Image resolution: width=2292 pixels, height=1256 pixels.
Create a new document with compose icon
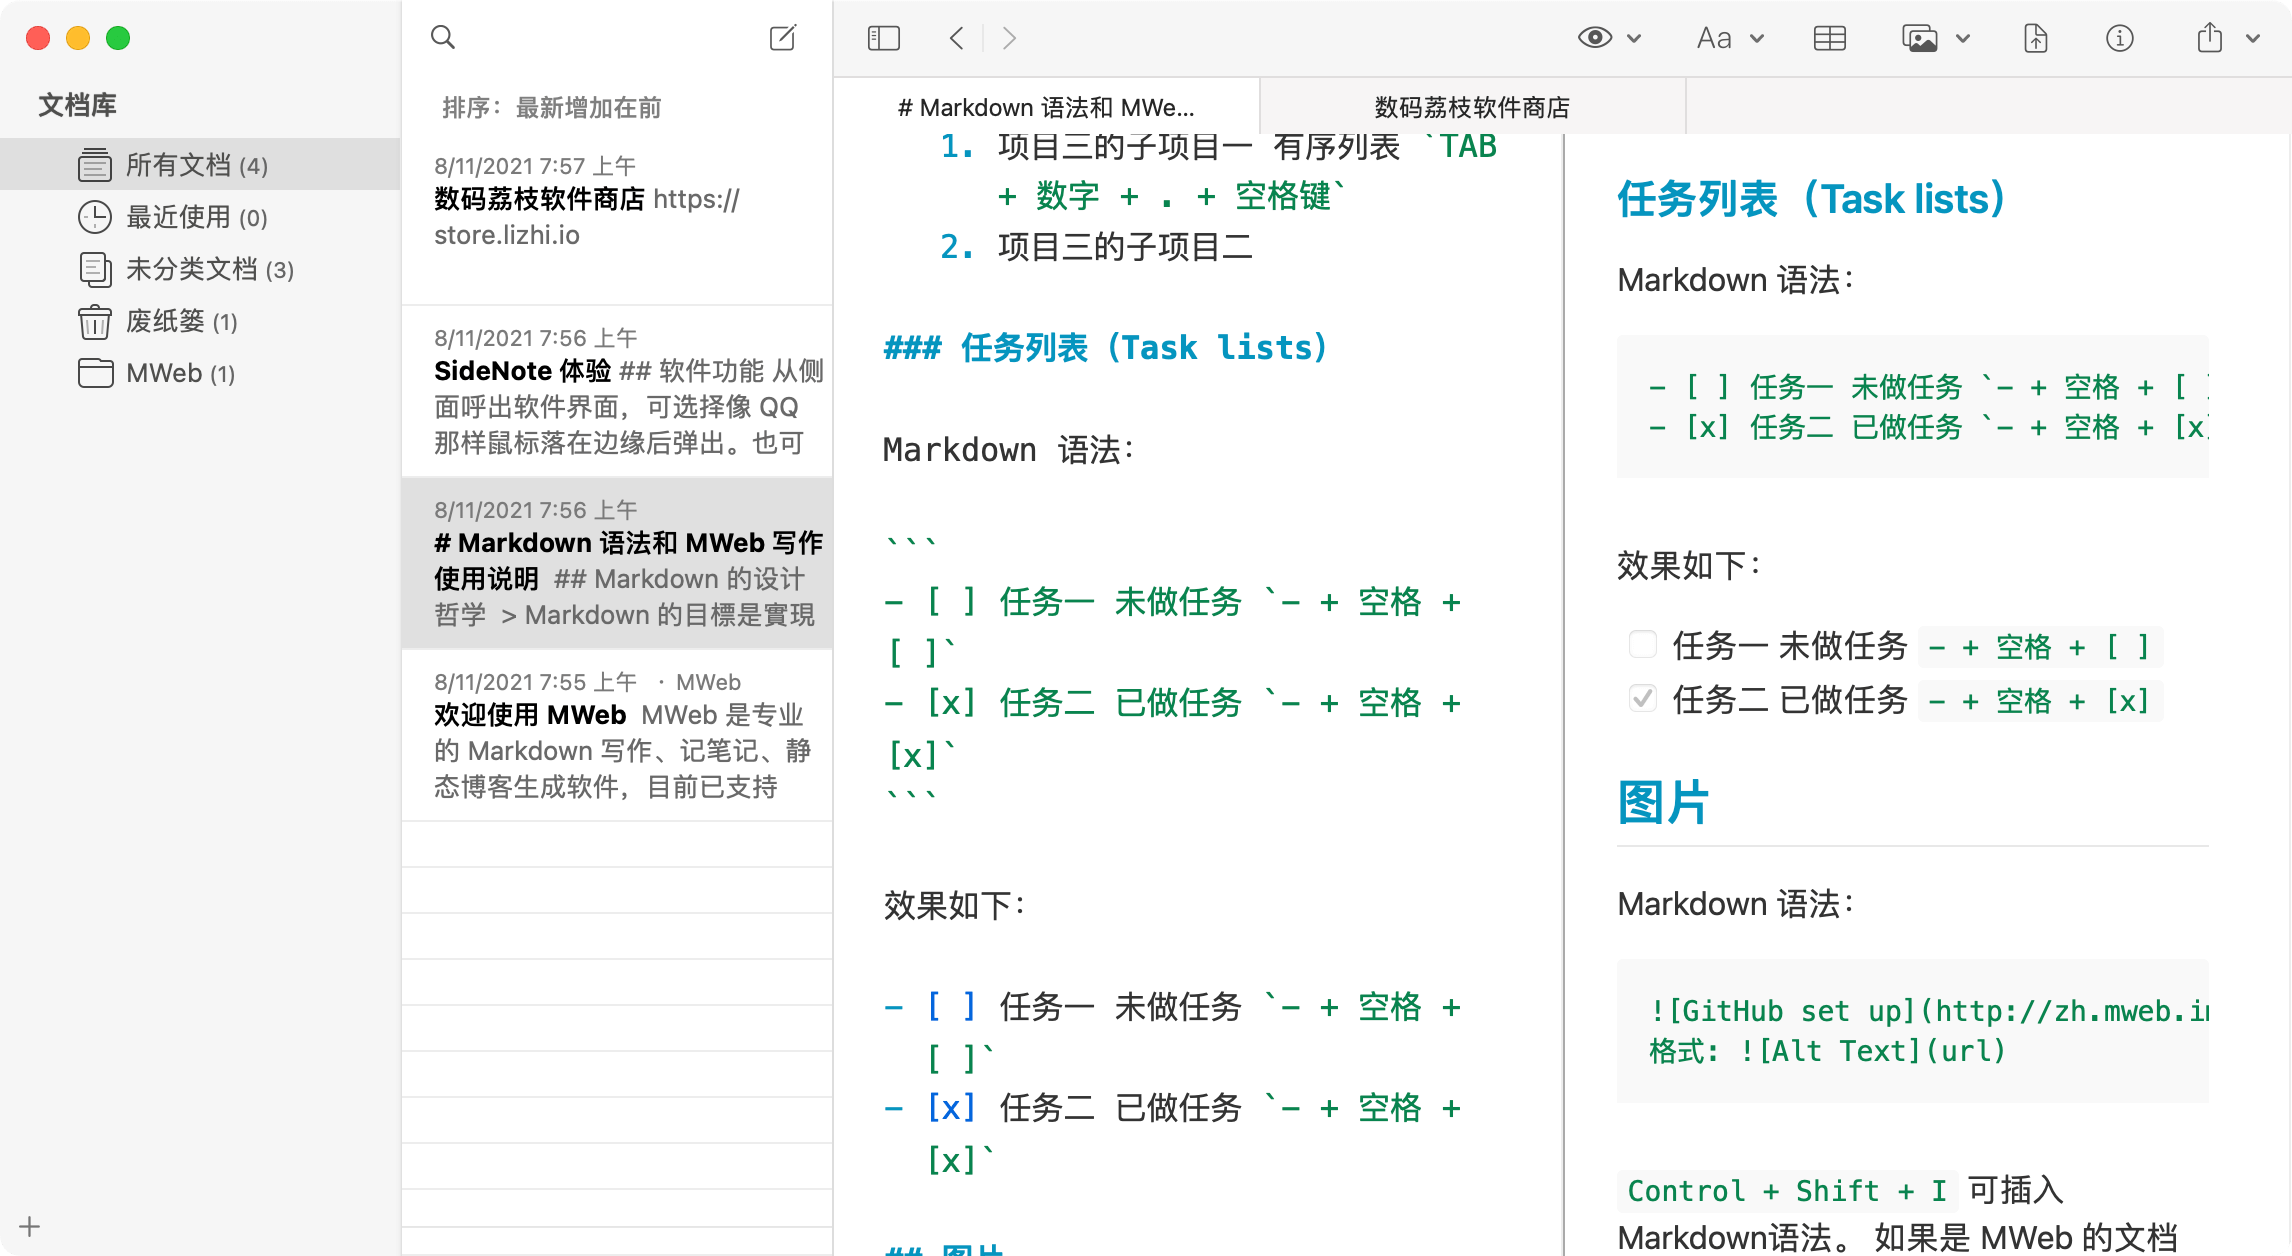point(783,37)
